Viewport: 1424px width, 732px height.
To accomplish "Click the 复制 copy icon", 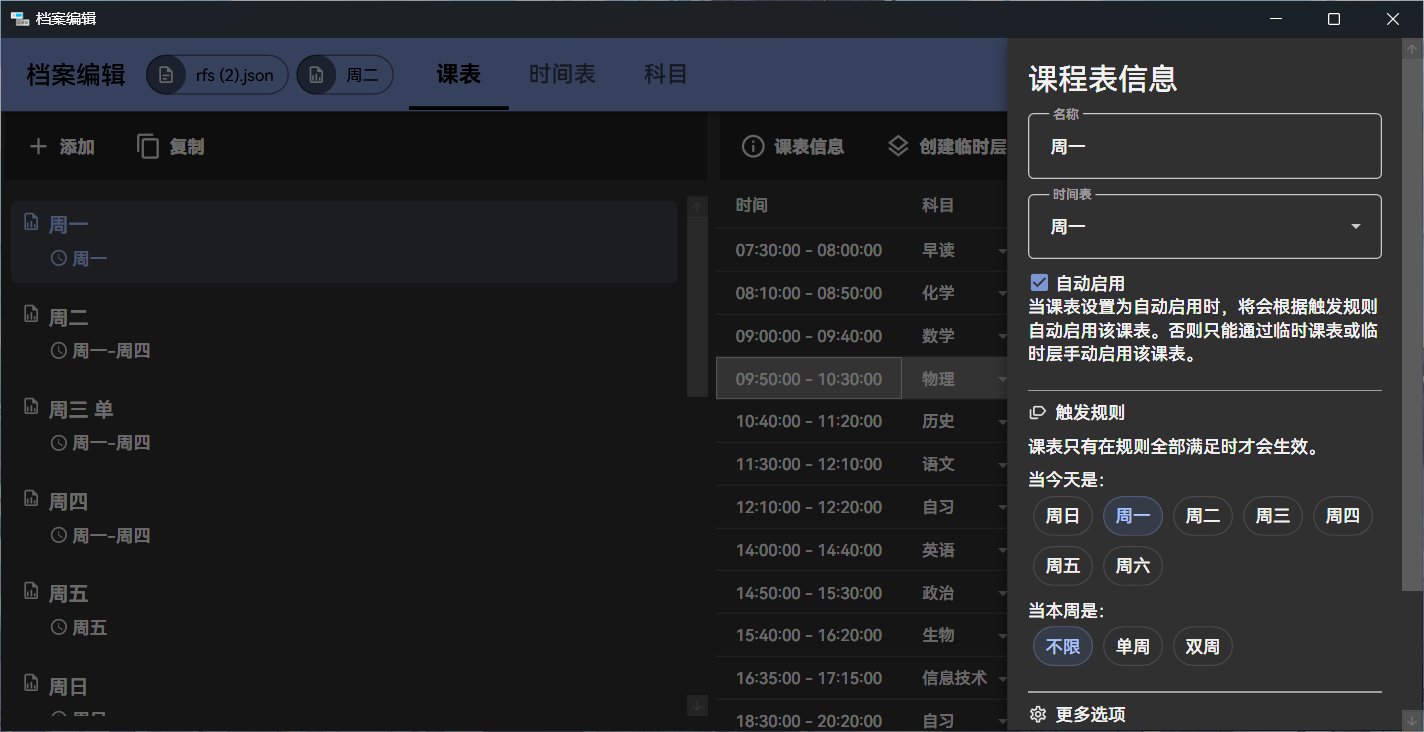I will tap(148, 147).
